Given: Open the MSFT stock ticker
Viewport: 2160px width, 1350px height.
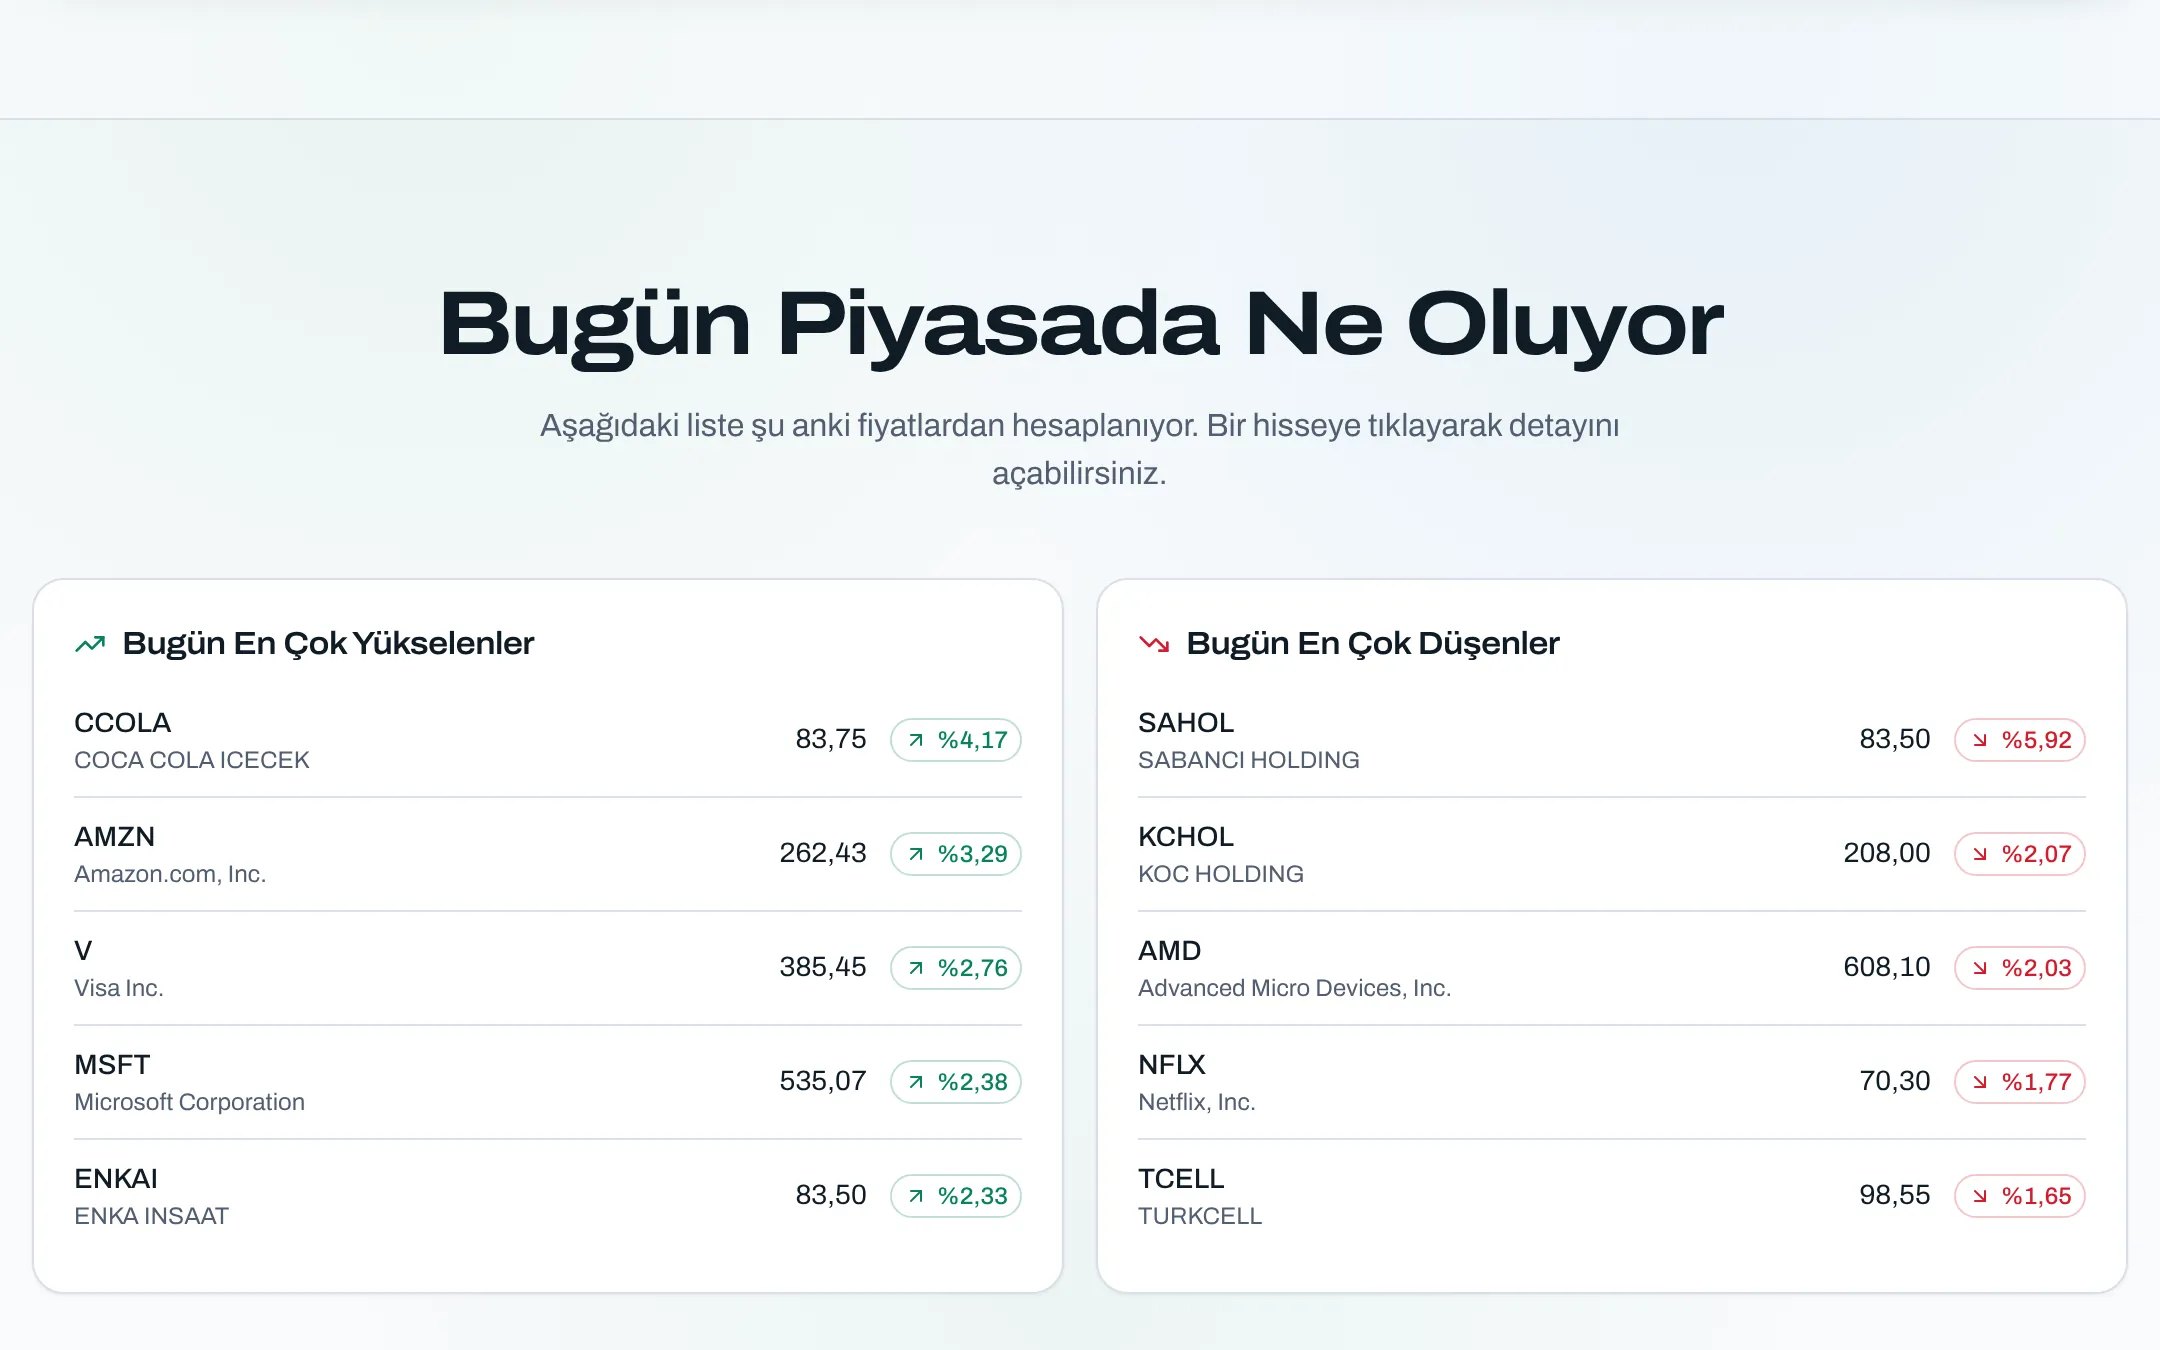Looking at the screenshot, I should pyautogui.click(x=112, y=1065).
